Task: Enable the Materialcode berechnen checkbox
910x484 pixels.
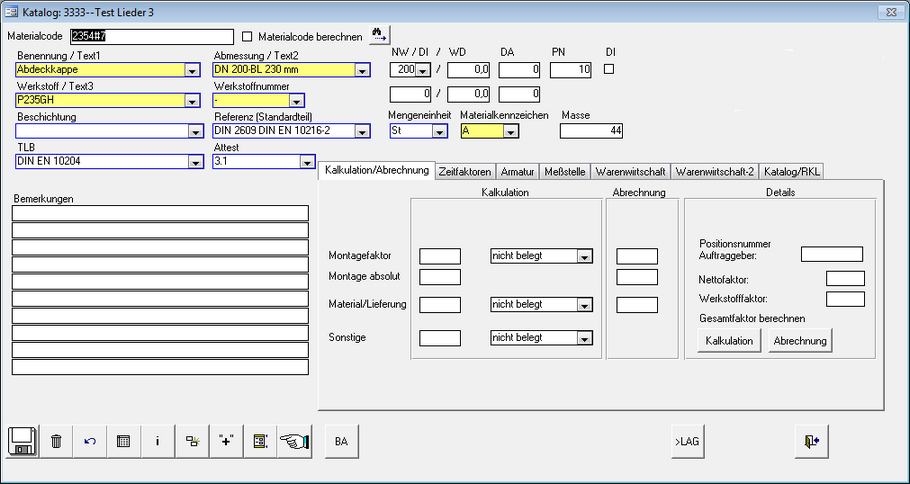Action: (x=248, y=36)
